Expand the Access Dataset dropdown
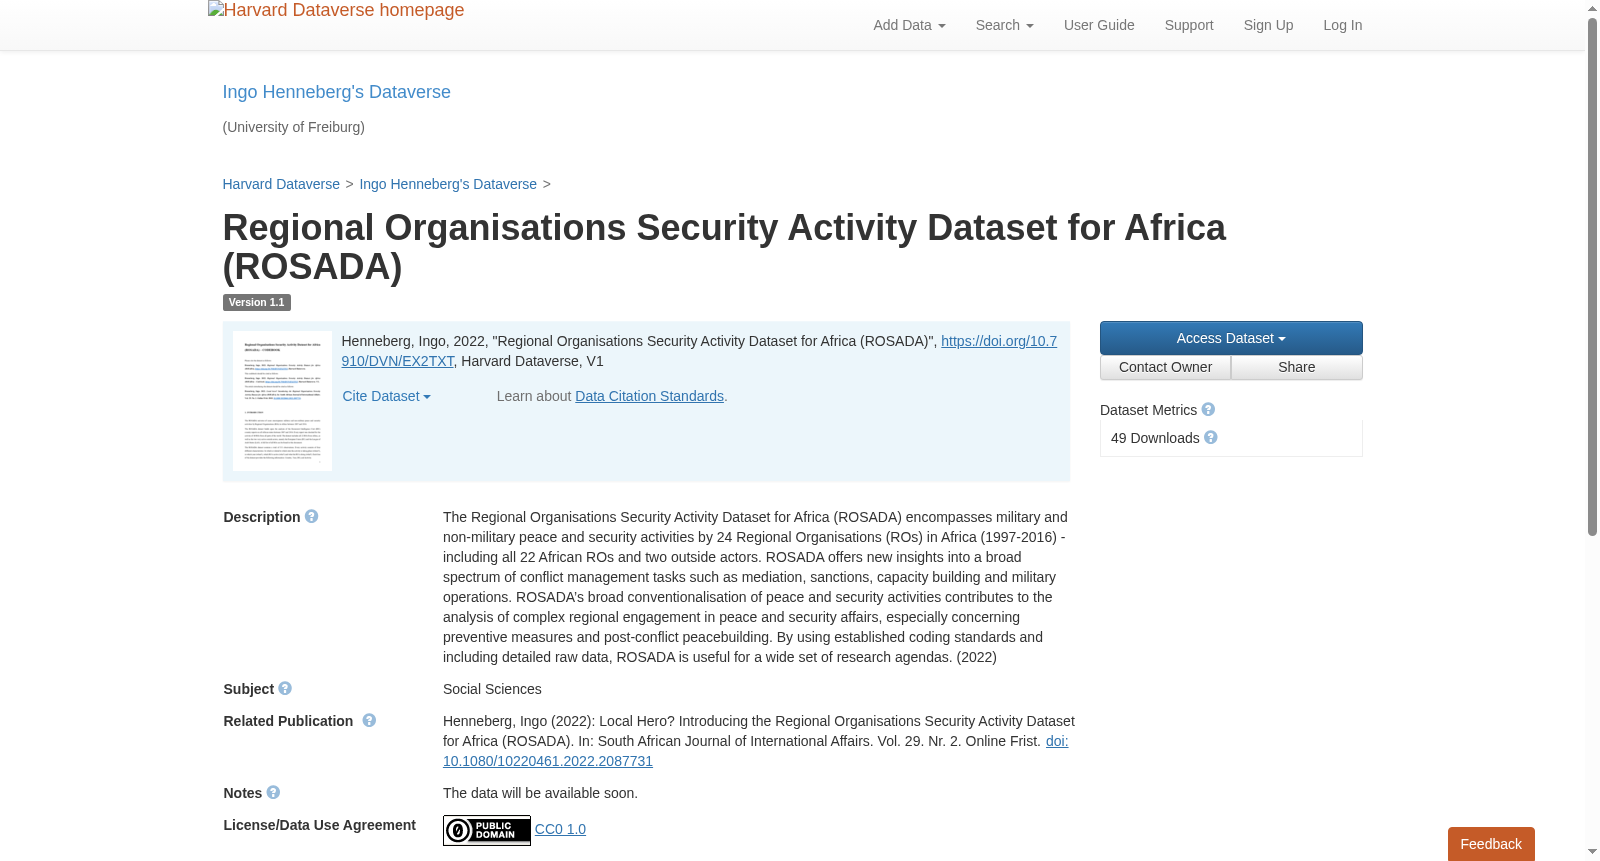The image size is (1600, 861). tap(1231, 338)
